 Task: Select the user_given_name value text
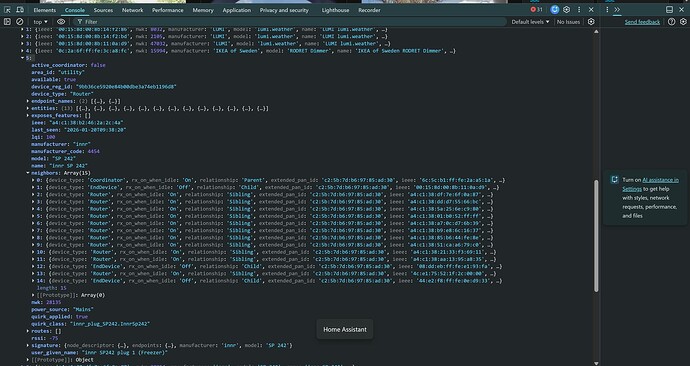(125, 352)
